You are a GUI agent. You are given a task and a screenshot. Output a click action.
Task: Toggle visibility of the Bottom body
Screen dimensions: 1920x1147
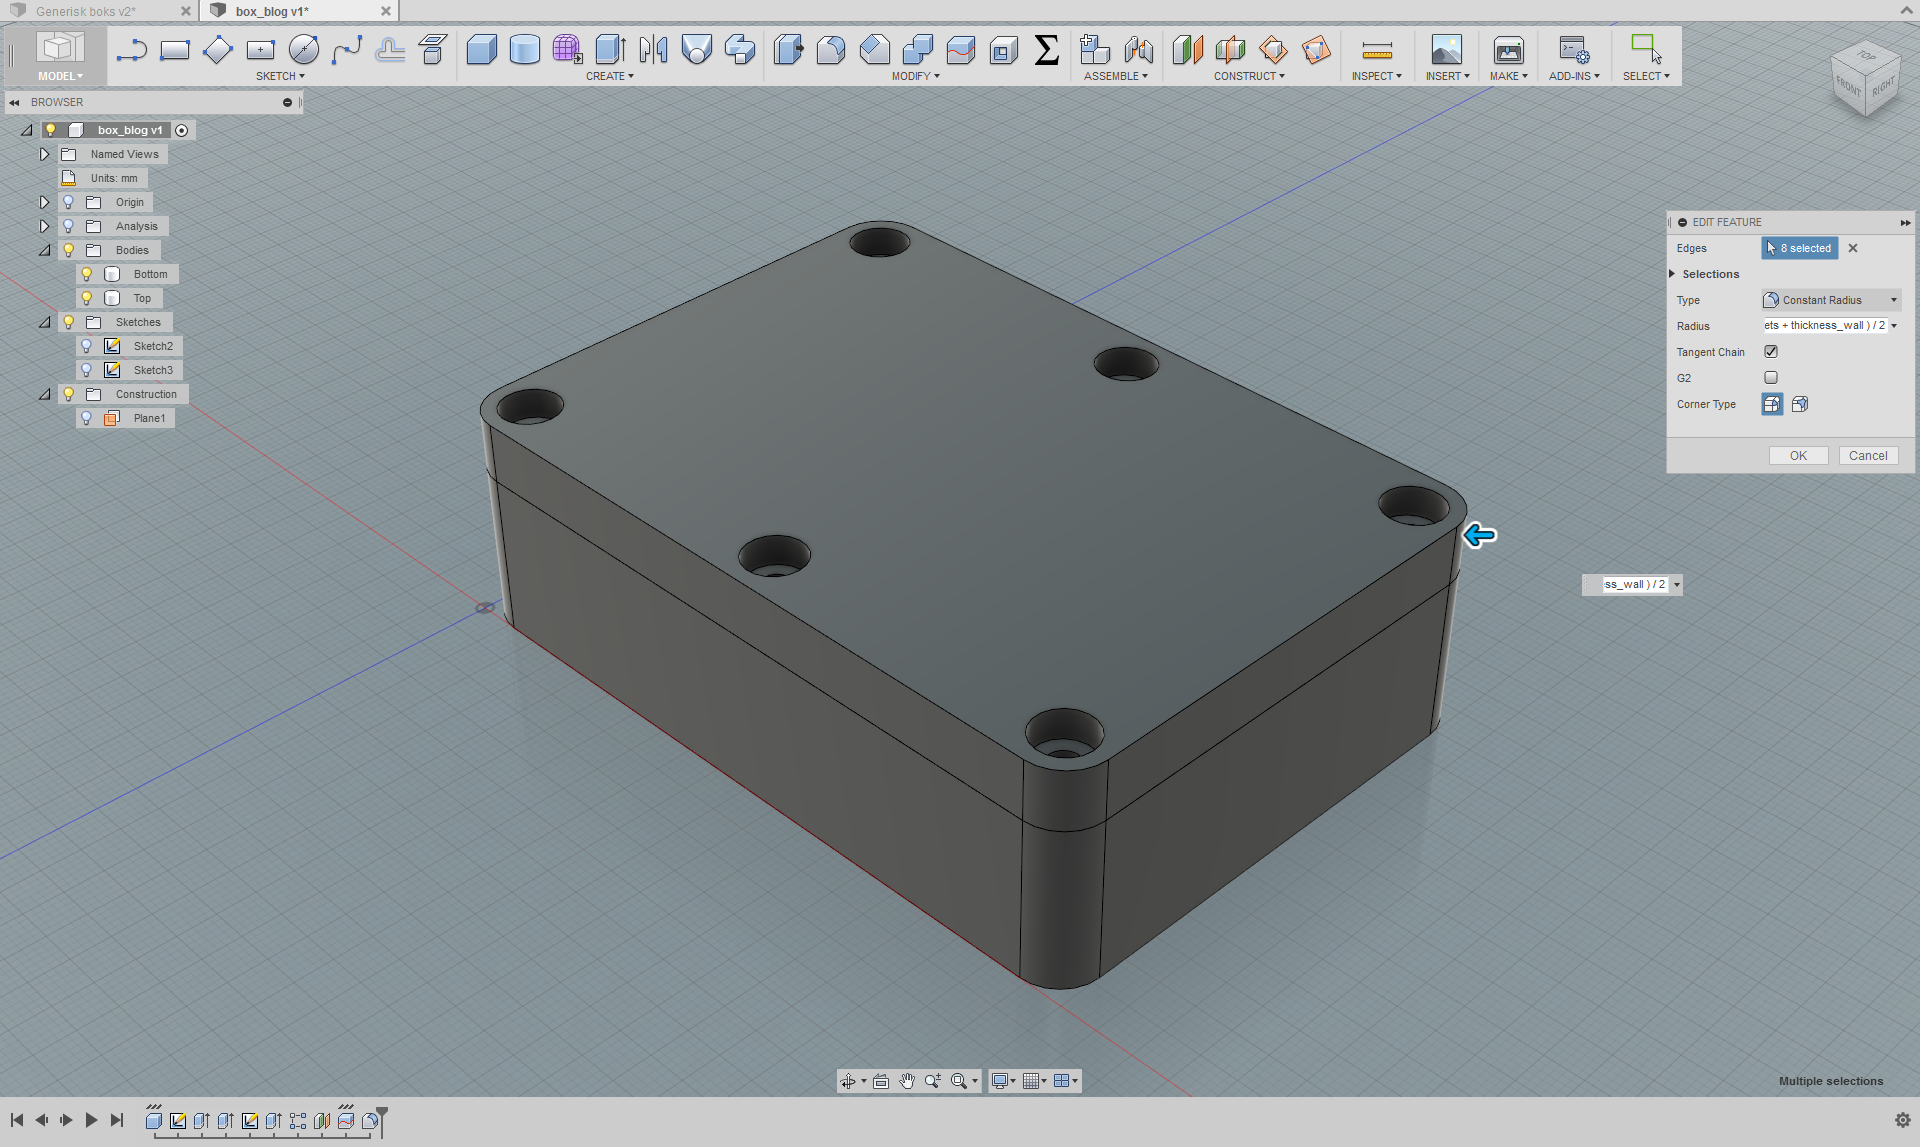(87, 274)
